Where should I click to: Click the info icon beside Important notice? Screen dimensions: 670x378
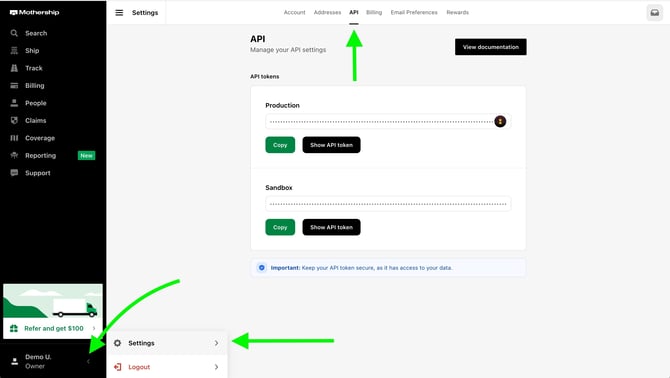[x=262, y=268]
